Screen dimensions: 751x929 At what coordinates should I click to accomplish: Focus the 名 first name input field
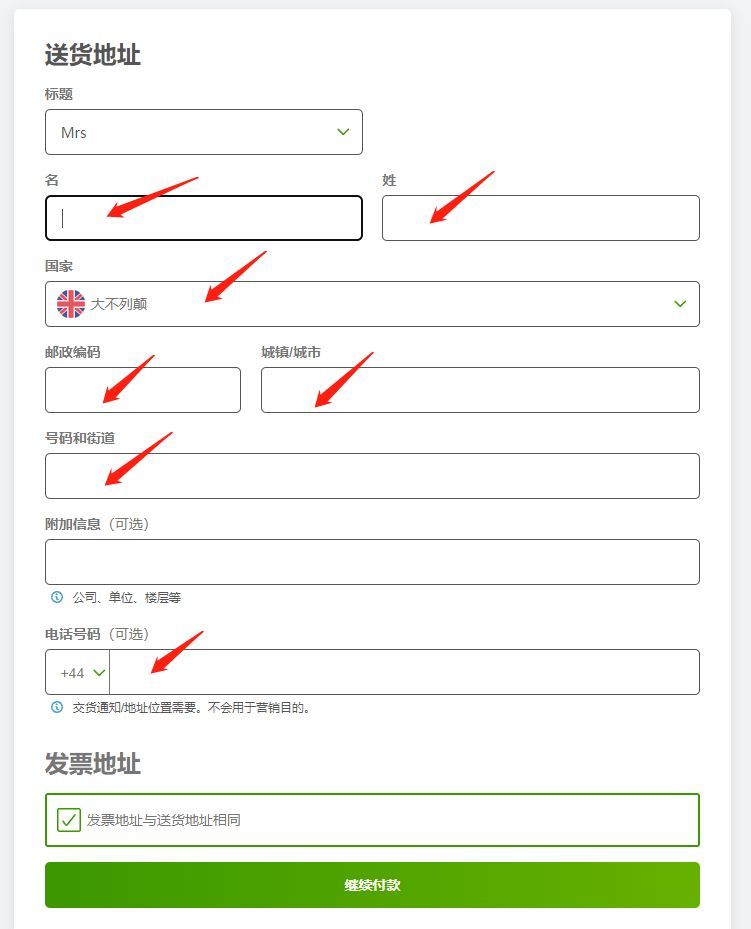click(x=204, y=218)
